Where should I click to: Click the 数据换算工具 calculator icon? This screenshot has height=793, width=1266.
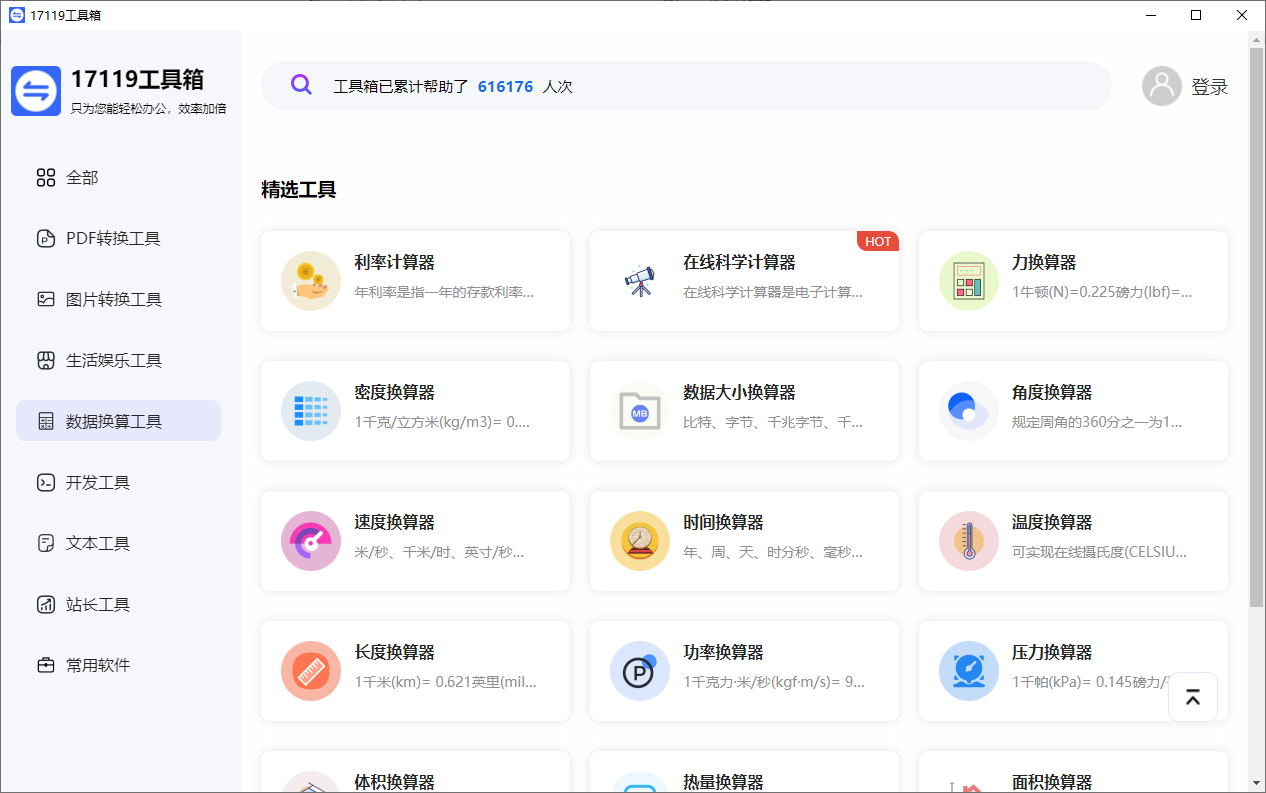tap(46, 422)
